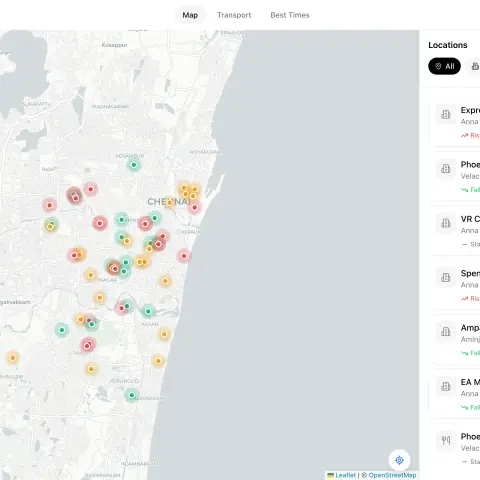Click the green marker near Adyar
The width and height of the screenshot is (480, 480).
pos(148,311)
